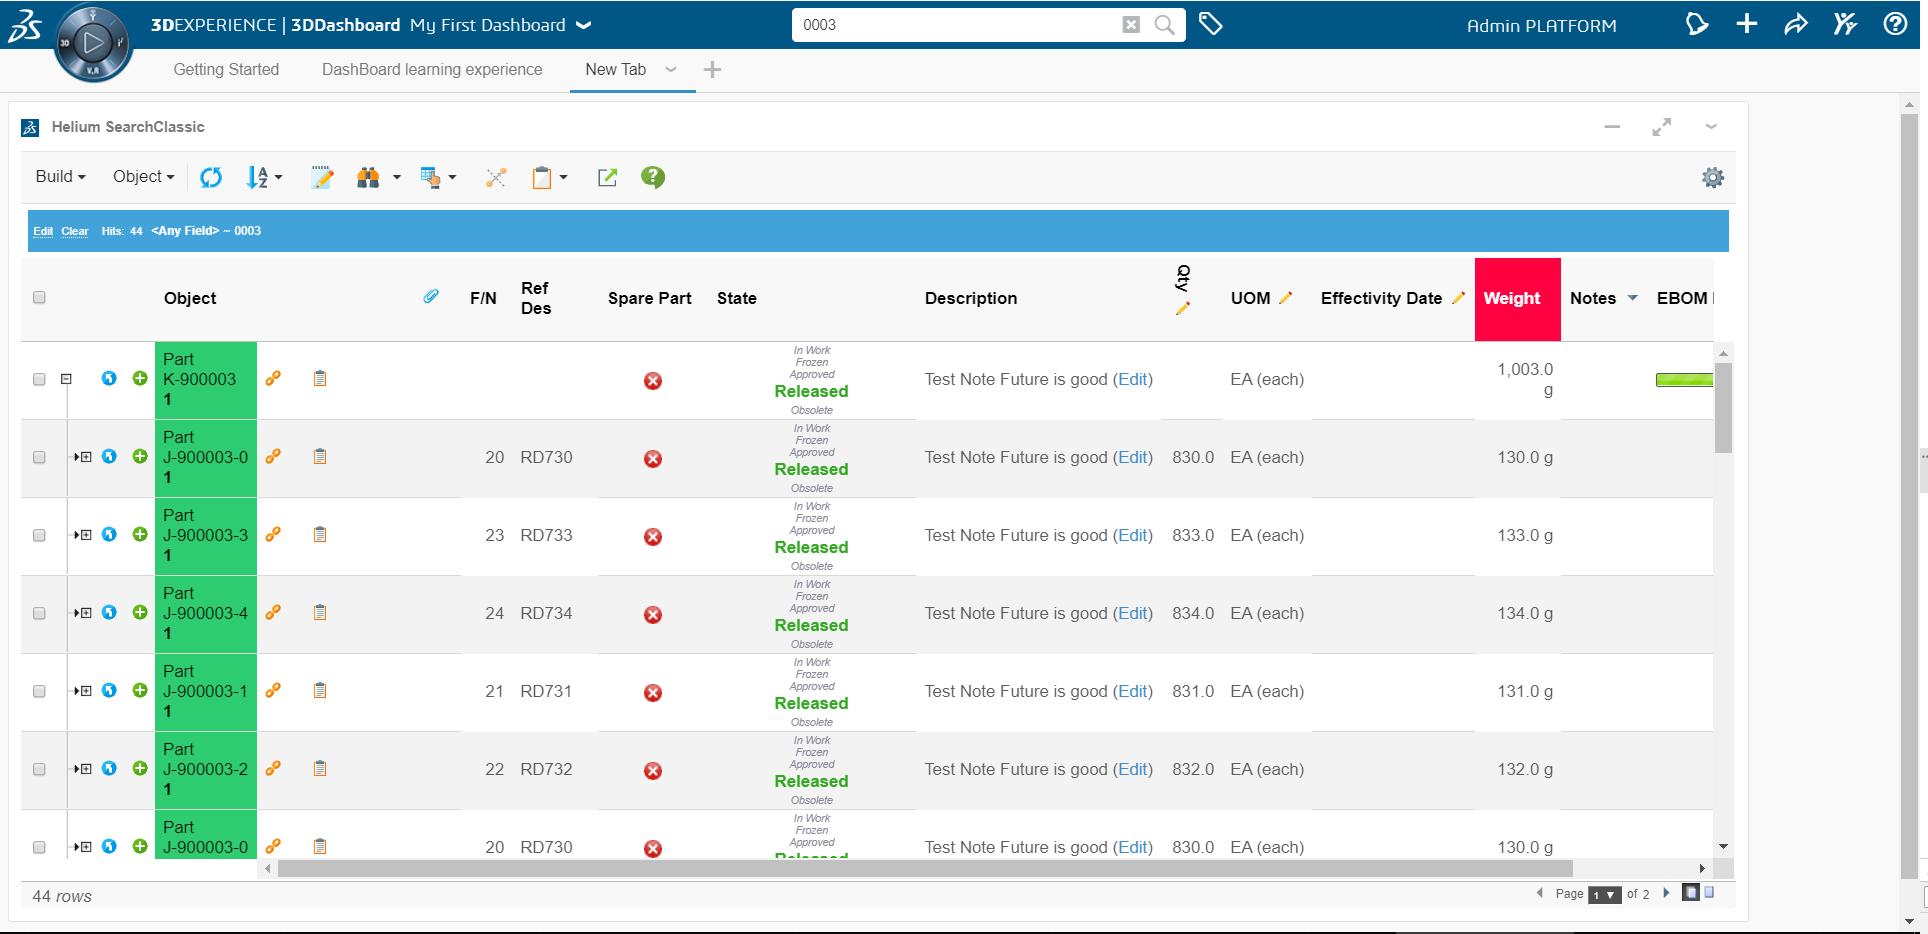This screenshot has width=1928, height=934.
Task: Click the green EBOM progress bar
Action: coord(1684,379)
